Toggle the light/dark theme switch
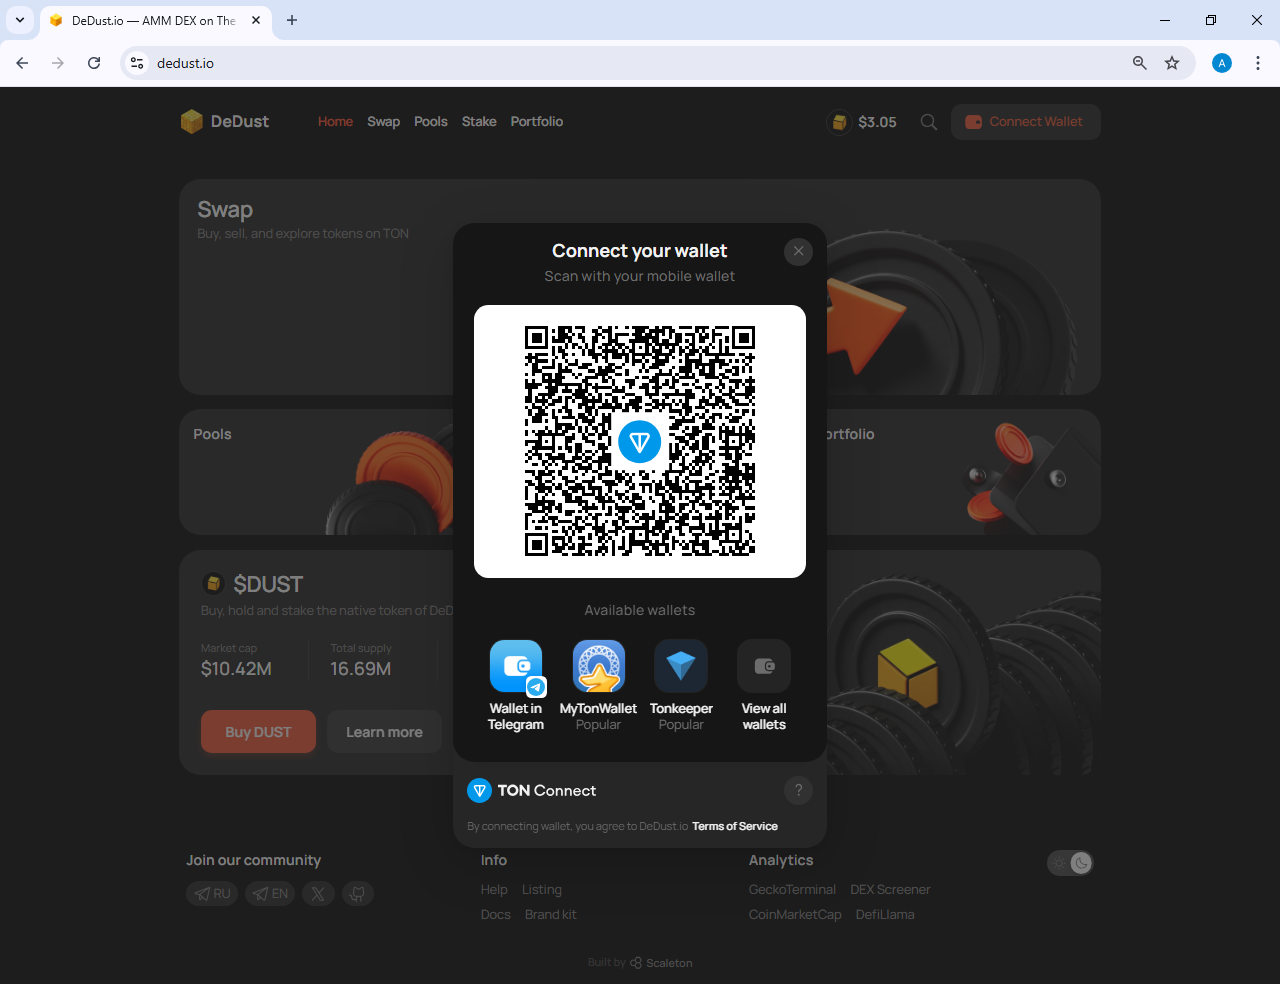 [x=1070, y=863]
